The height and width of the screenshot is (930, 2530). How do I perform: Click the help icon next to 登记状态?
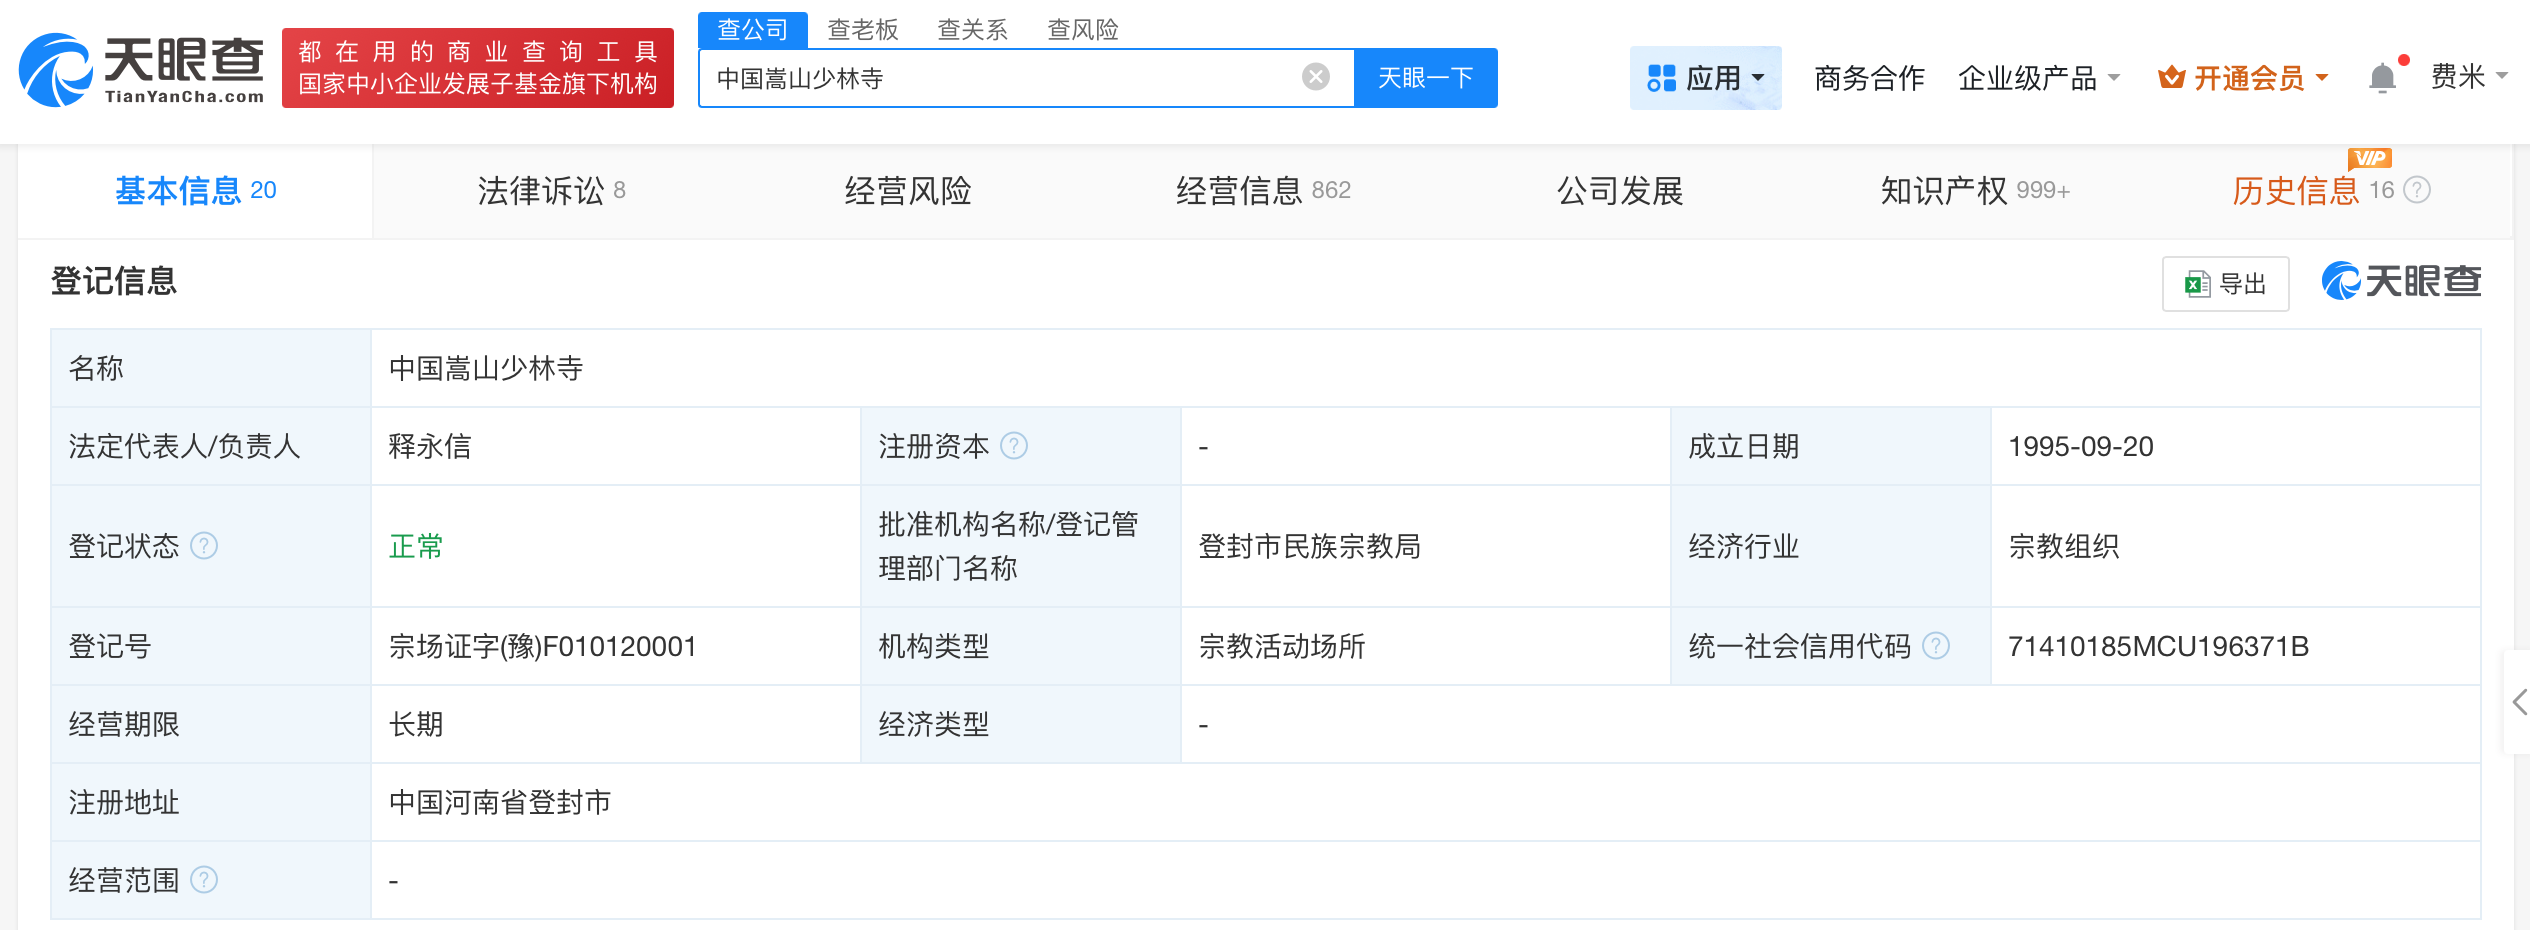point(204,546)
